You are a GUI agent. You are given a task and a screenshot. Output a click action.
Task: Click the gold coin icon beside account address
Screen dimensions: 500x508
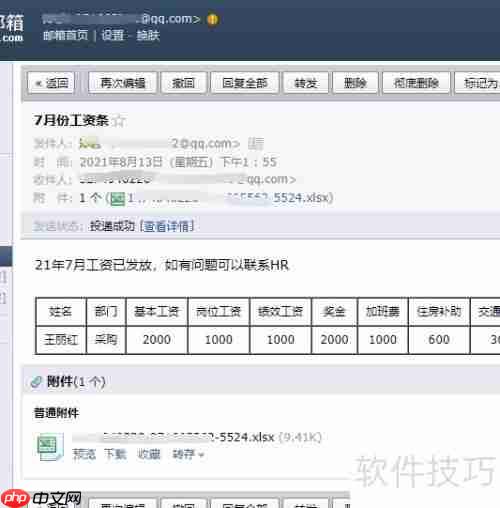(213, 19)
